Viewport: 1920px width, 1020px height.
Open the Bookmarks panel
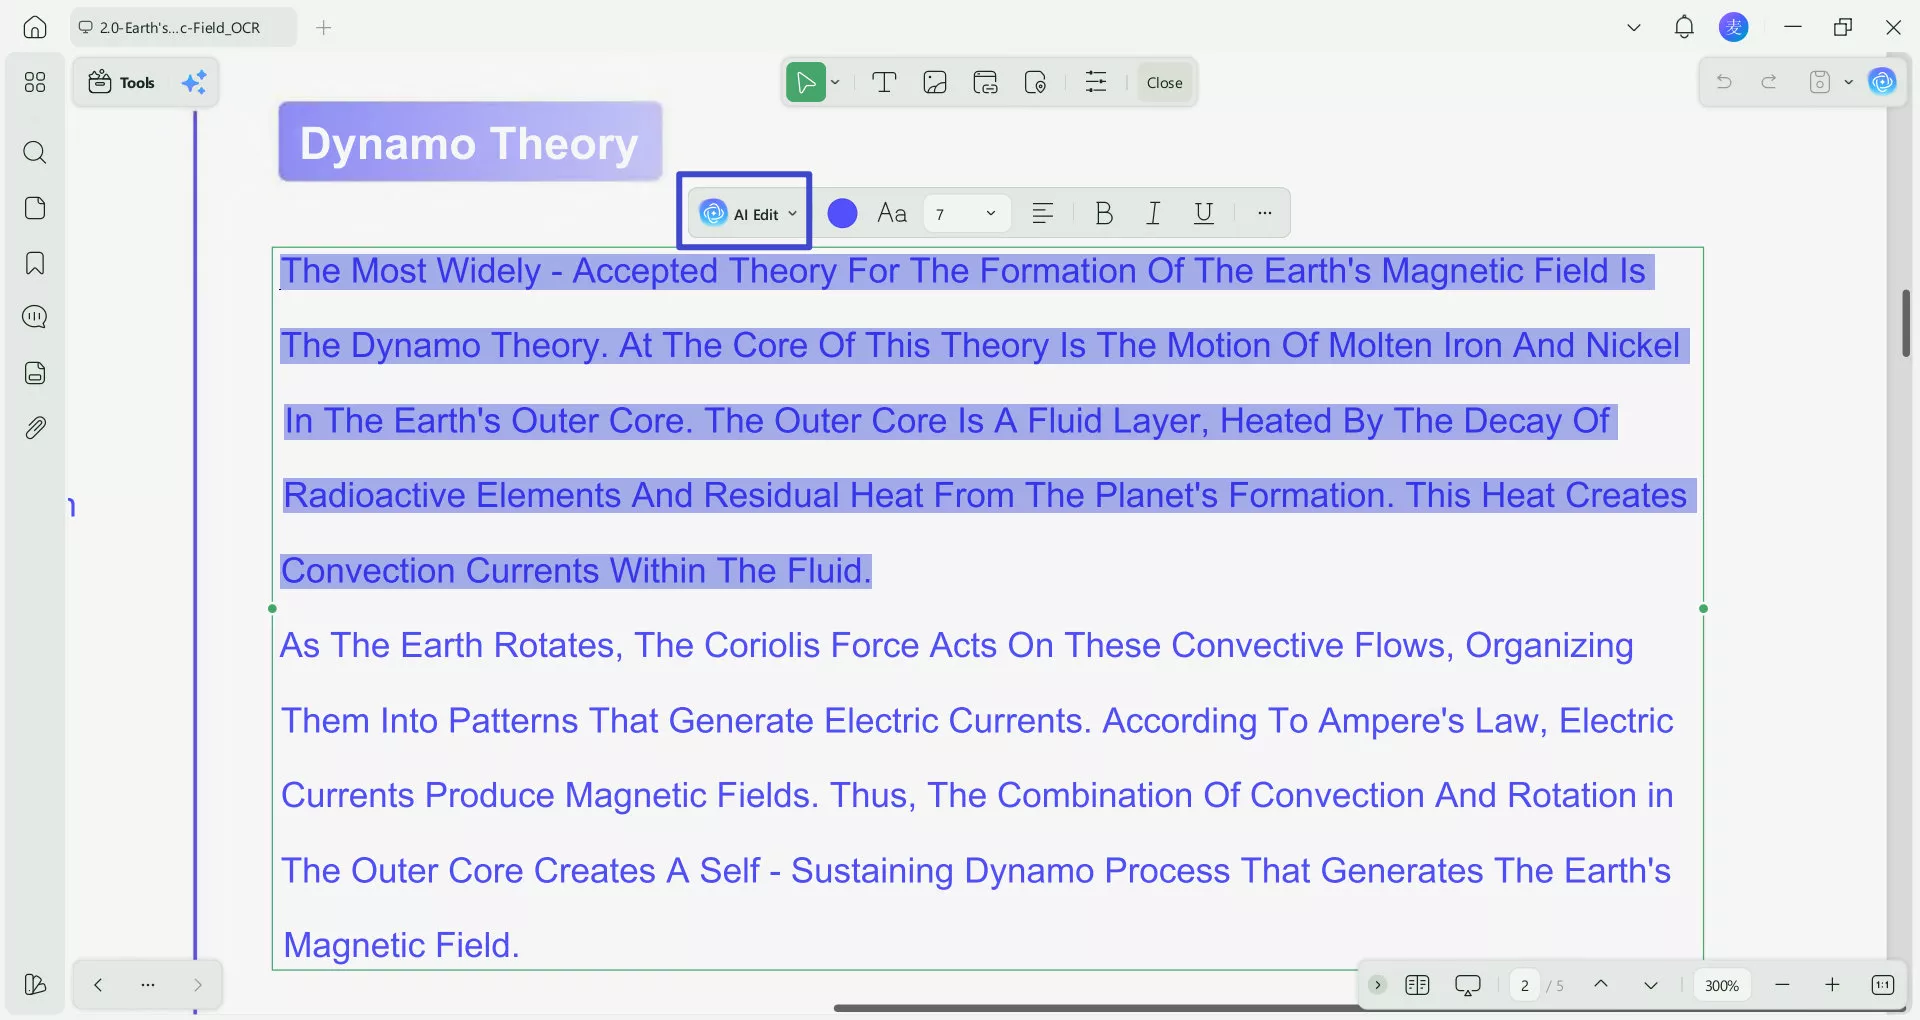click(35, 263)
